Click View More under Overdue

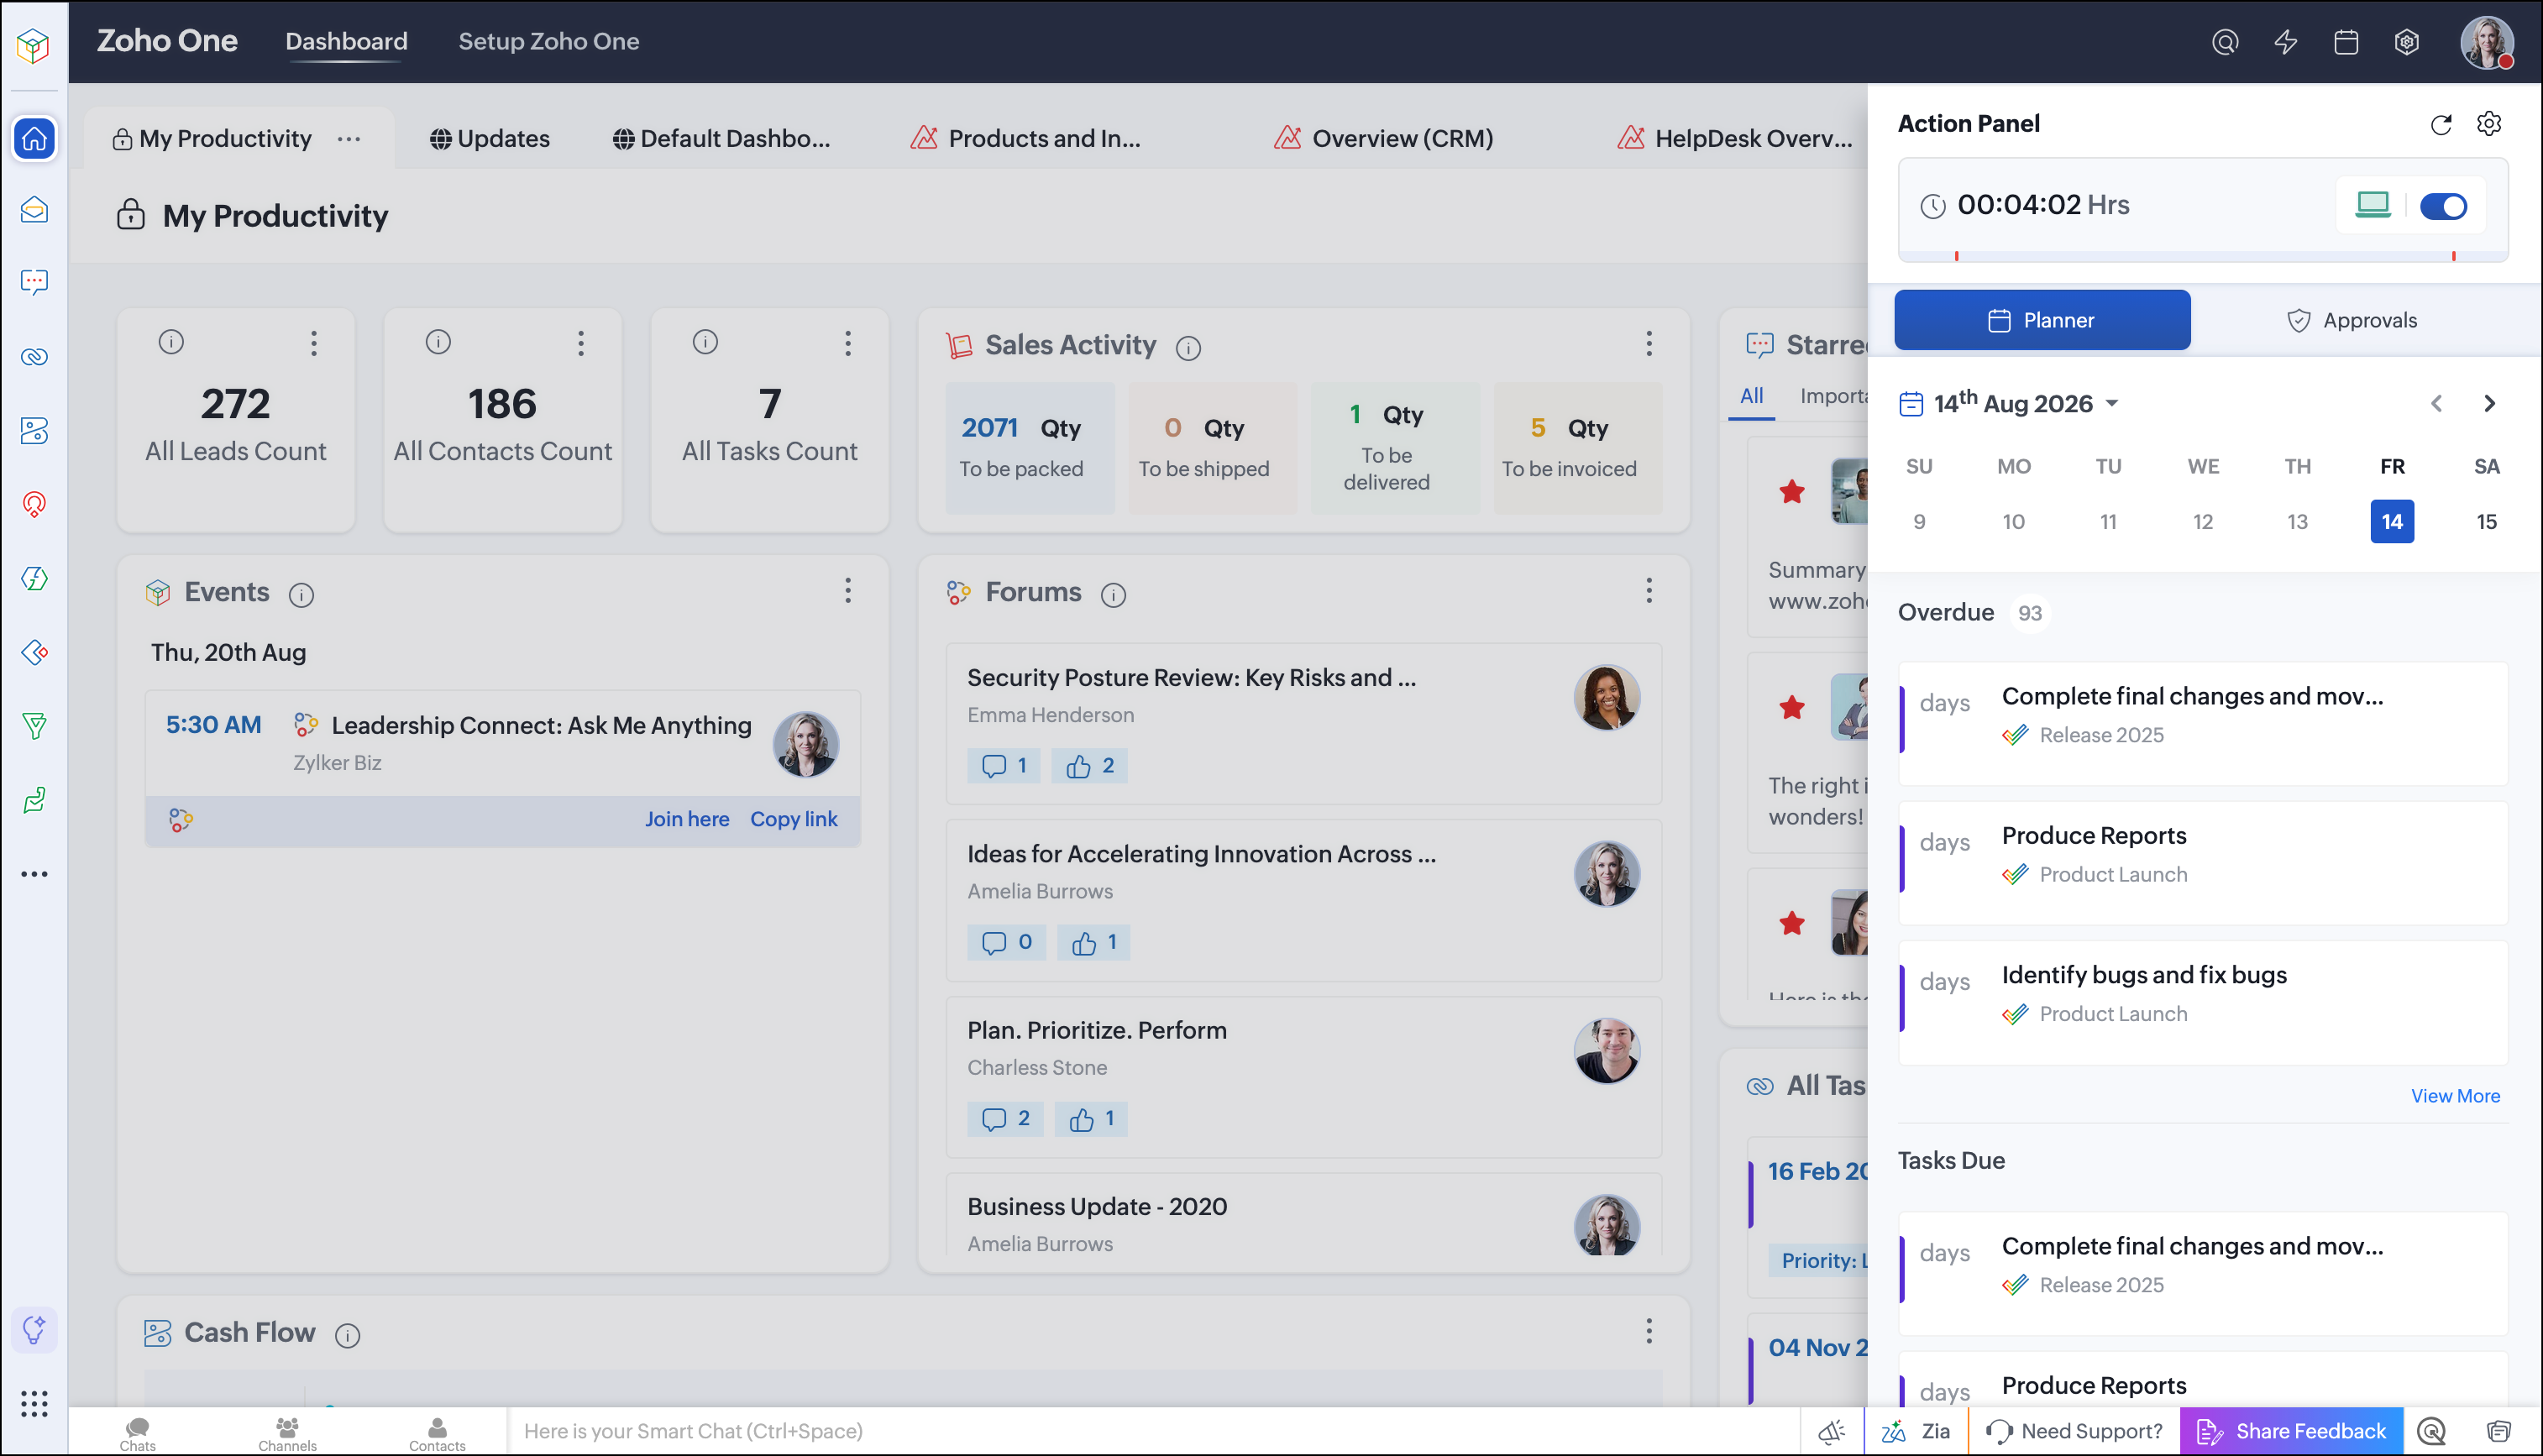pyautogui.click(x=2455, y=1096)
